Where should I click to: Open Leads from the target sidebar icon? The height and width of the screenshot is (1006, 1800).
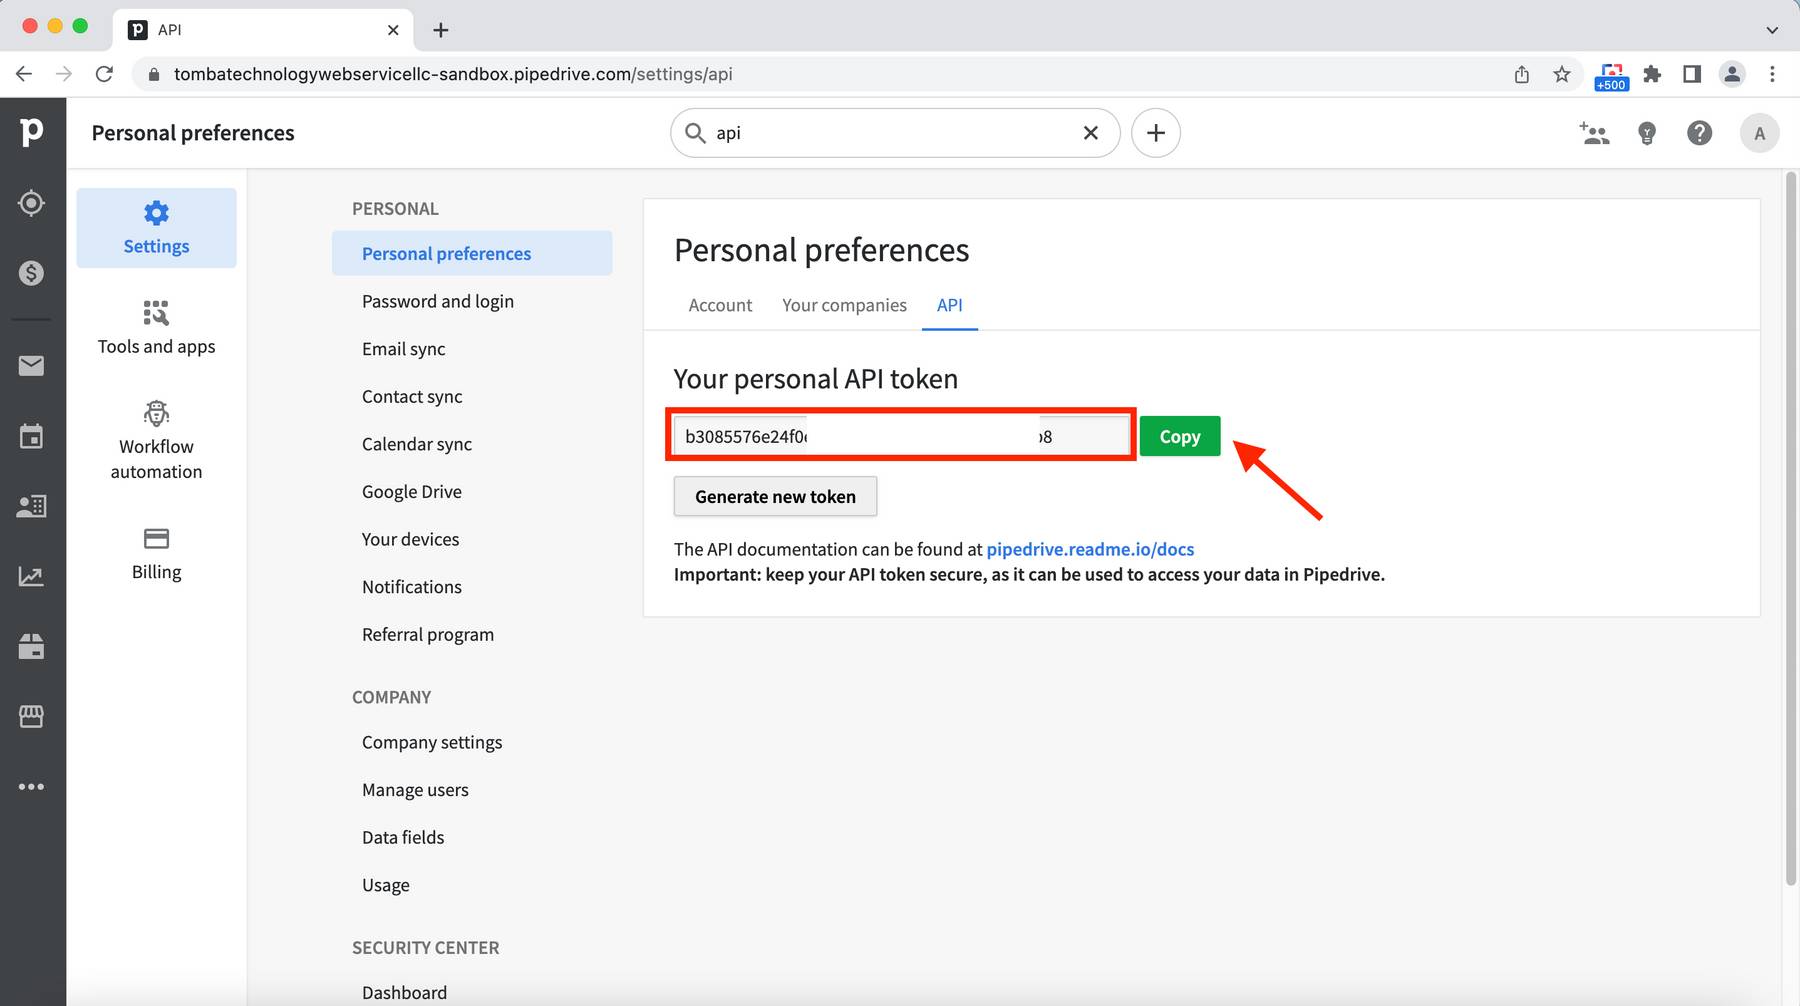tap(31, 203)
